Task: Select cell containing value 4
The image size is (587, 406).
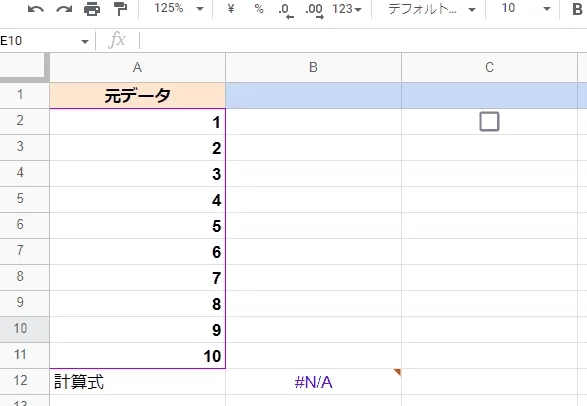Action: pyautogui.click(x=137, y=200)
